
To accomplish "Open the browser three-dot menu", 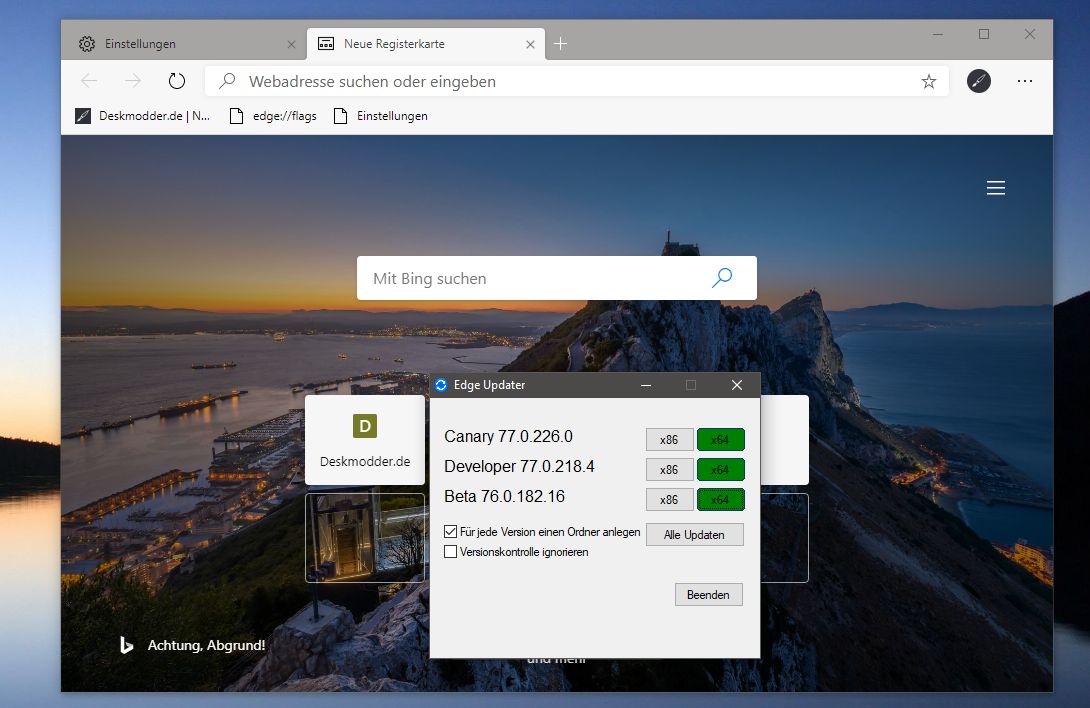I will click(1025, 81).
